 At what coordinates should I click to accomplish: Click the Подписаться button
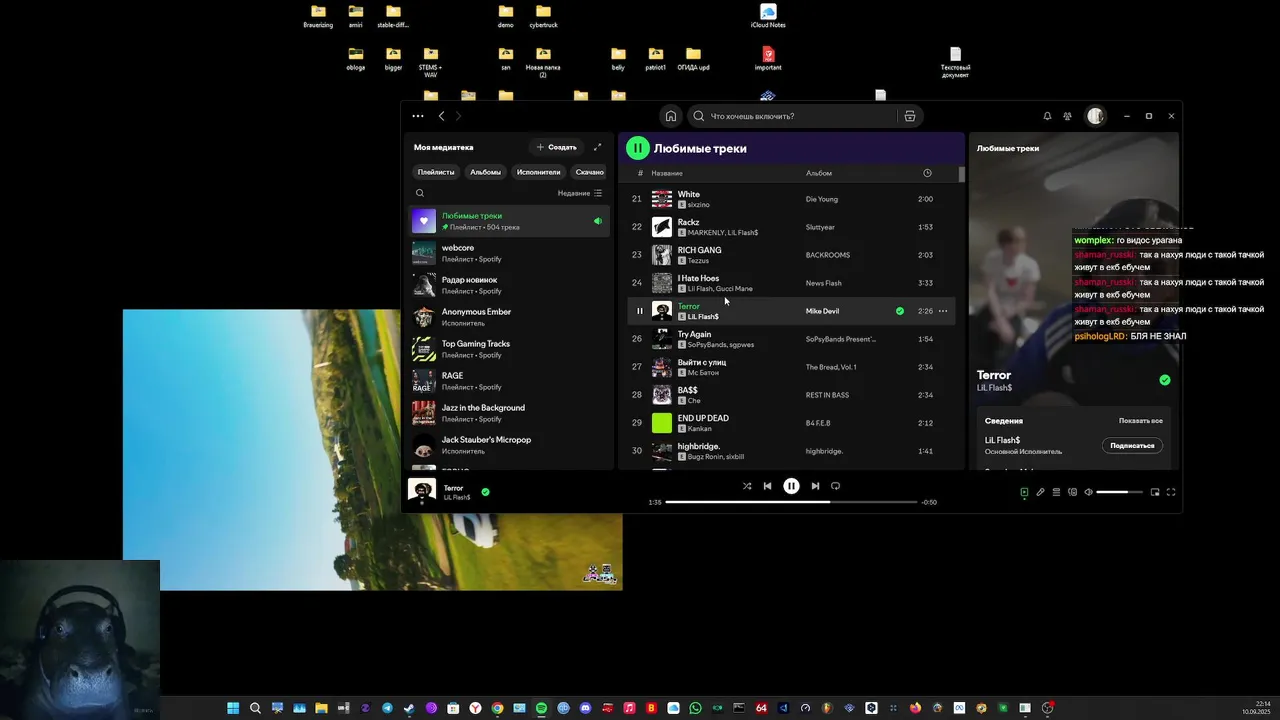point(1132,445)
